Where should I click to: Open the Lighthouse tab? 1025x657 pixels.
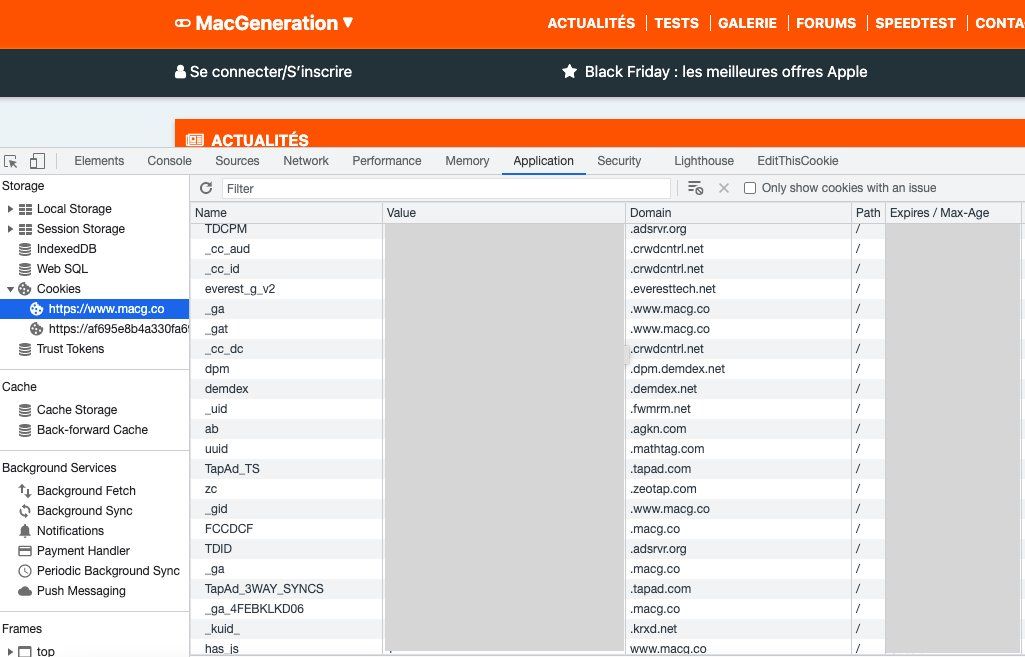704,161
